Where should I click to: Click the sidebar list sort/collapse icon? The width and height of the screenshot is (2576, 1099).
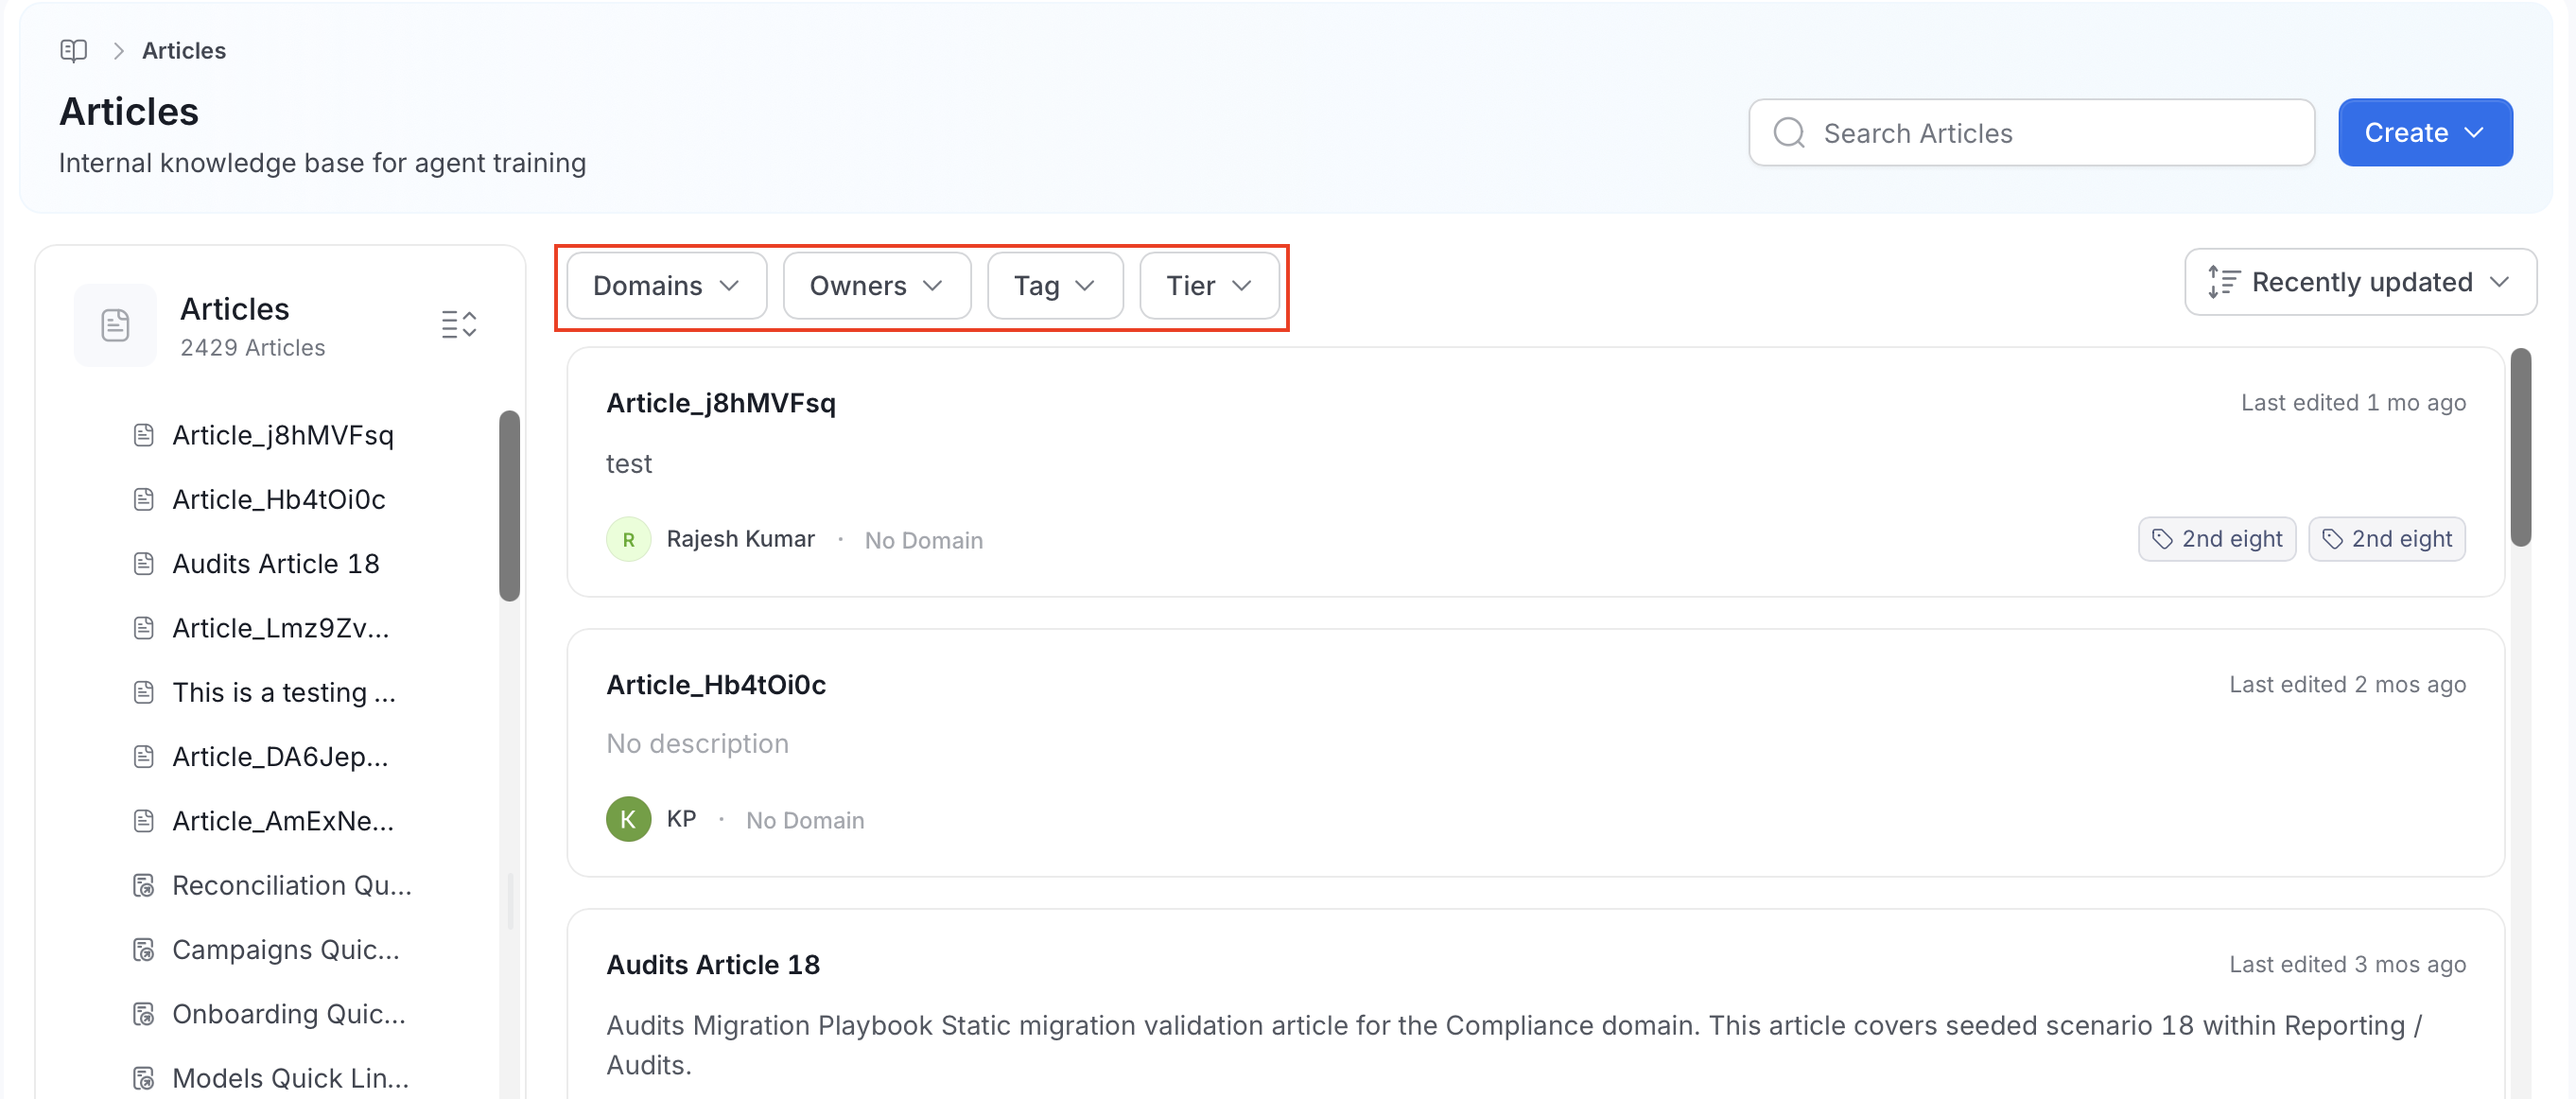459,325
